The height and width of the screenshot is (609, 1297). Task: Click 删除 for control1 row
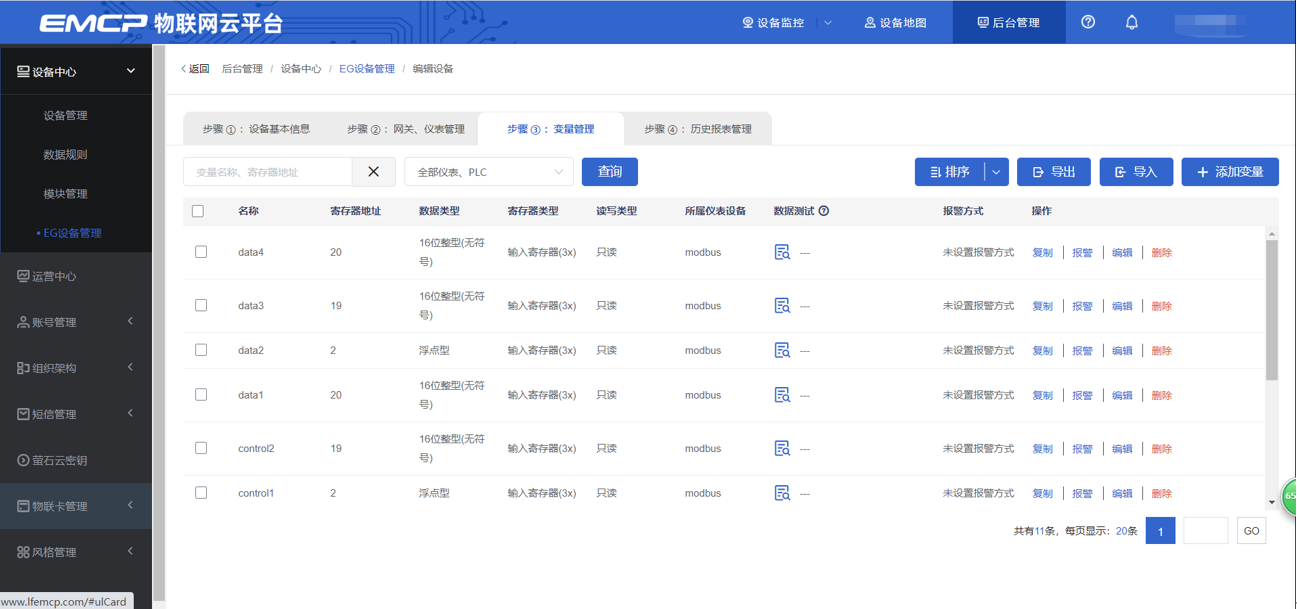point(1161,494)
